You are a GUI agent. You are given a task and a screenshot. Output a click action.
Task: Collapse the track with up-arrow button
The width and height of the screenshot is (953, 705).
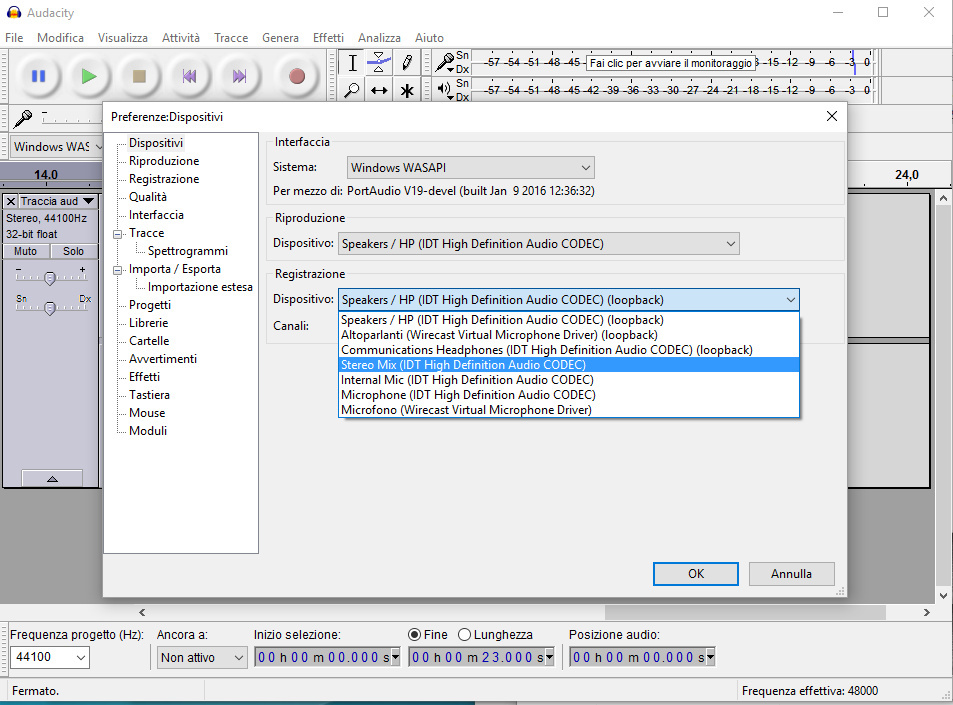click(x=52, y=478)
